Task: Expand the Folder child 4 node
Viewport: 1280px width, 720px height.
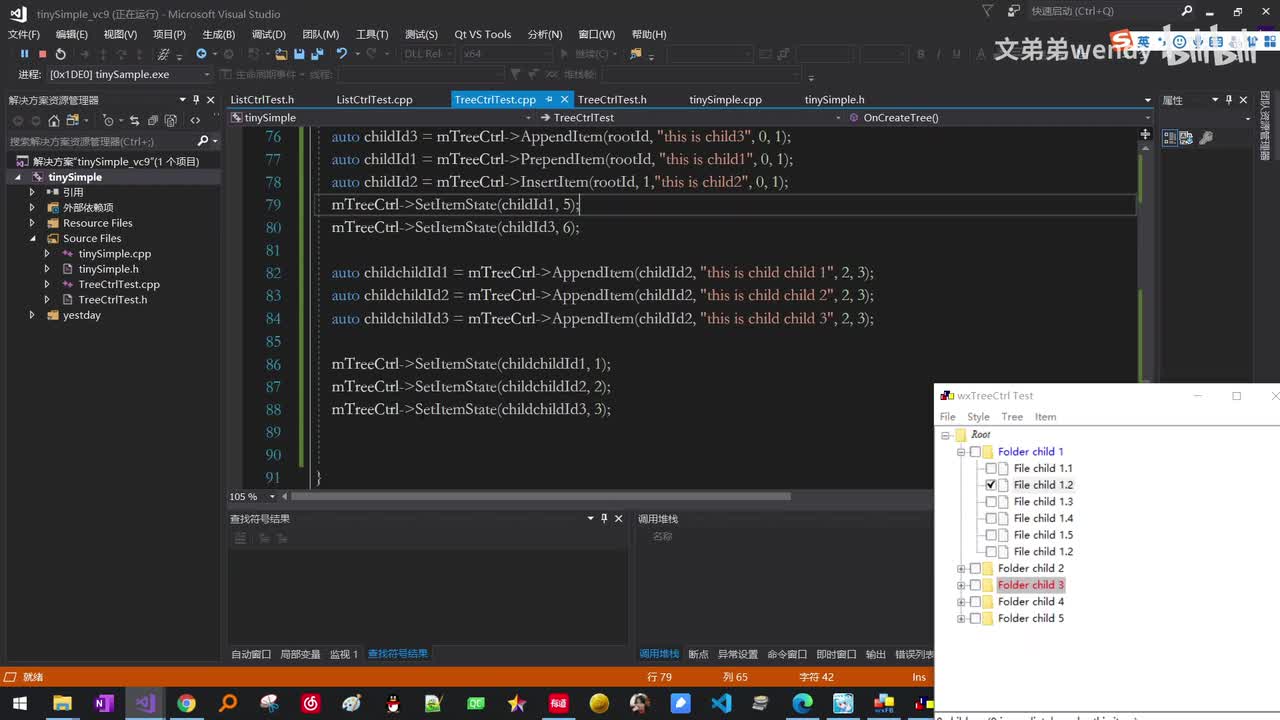Action: pos(961,602)
